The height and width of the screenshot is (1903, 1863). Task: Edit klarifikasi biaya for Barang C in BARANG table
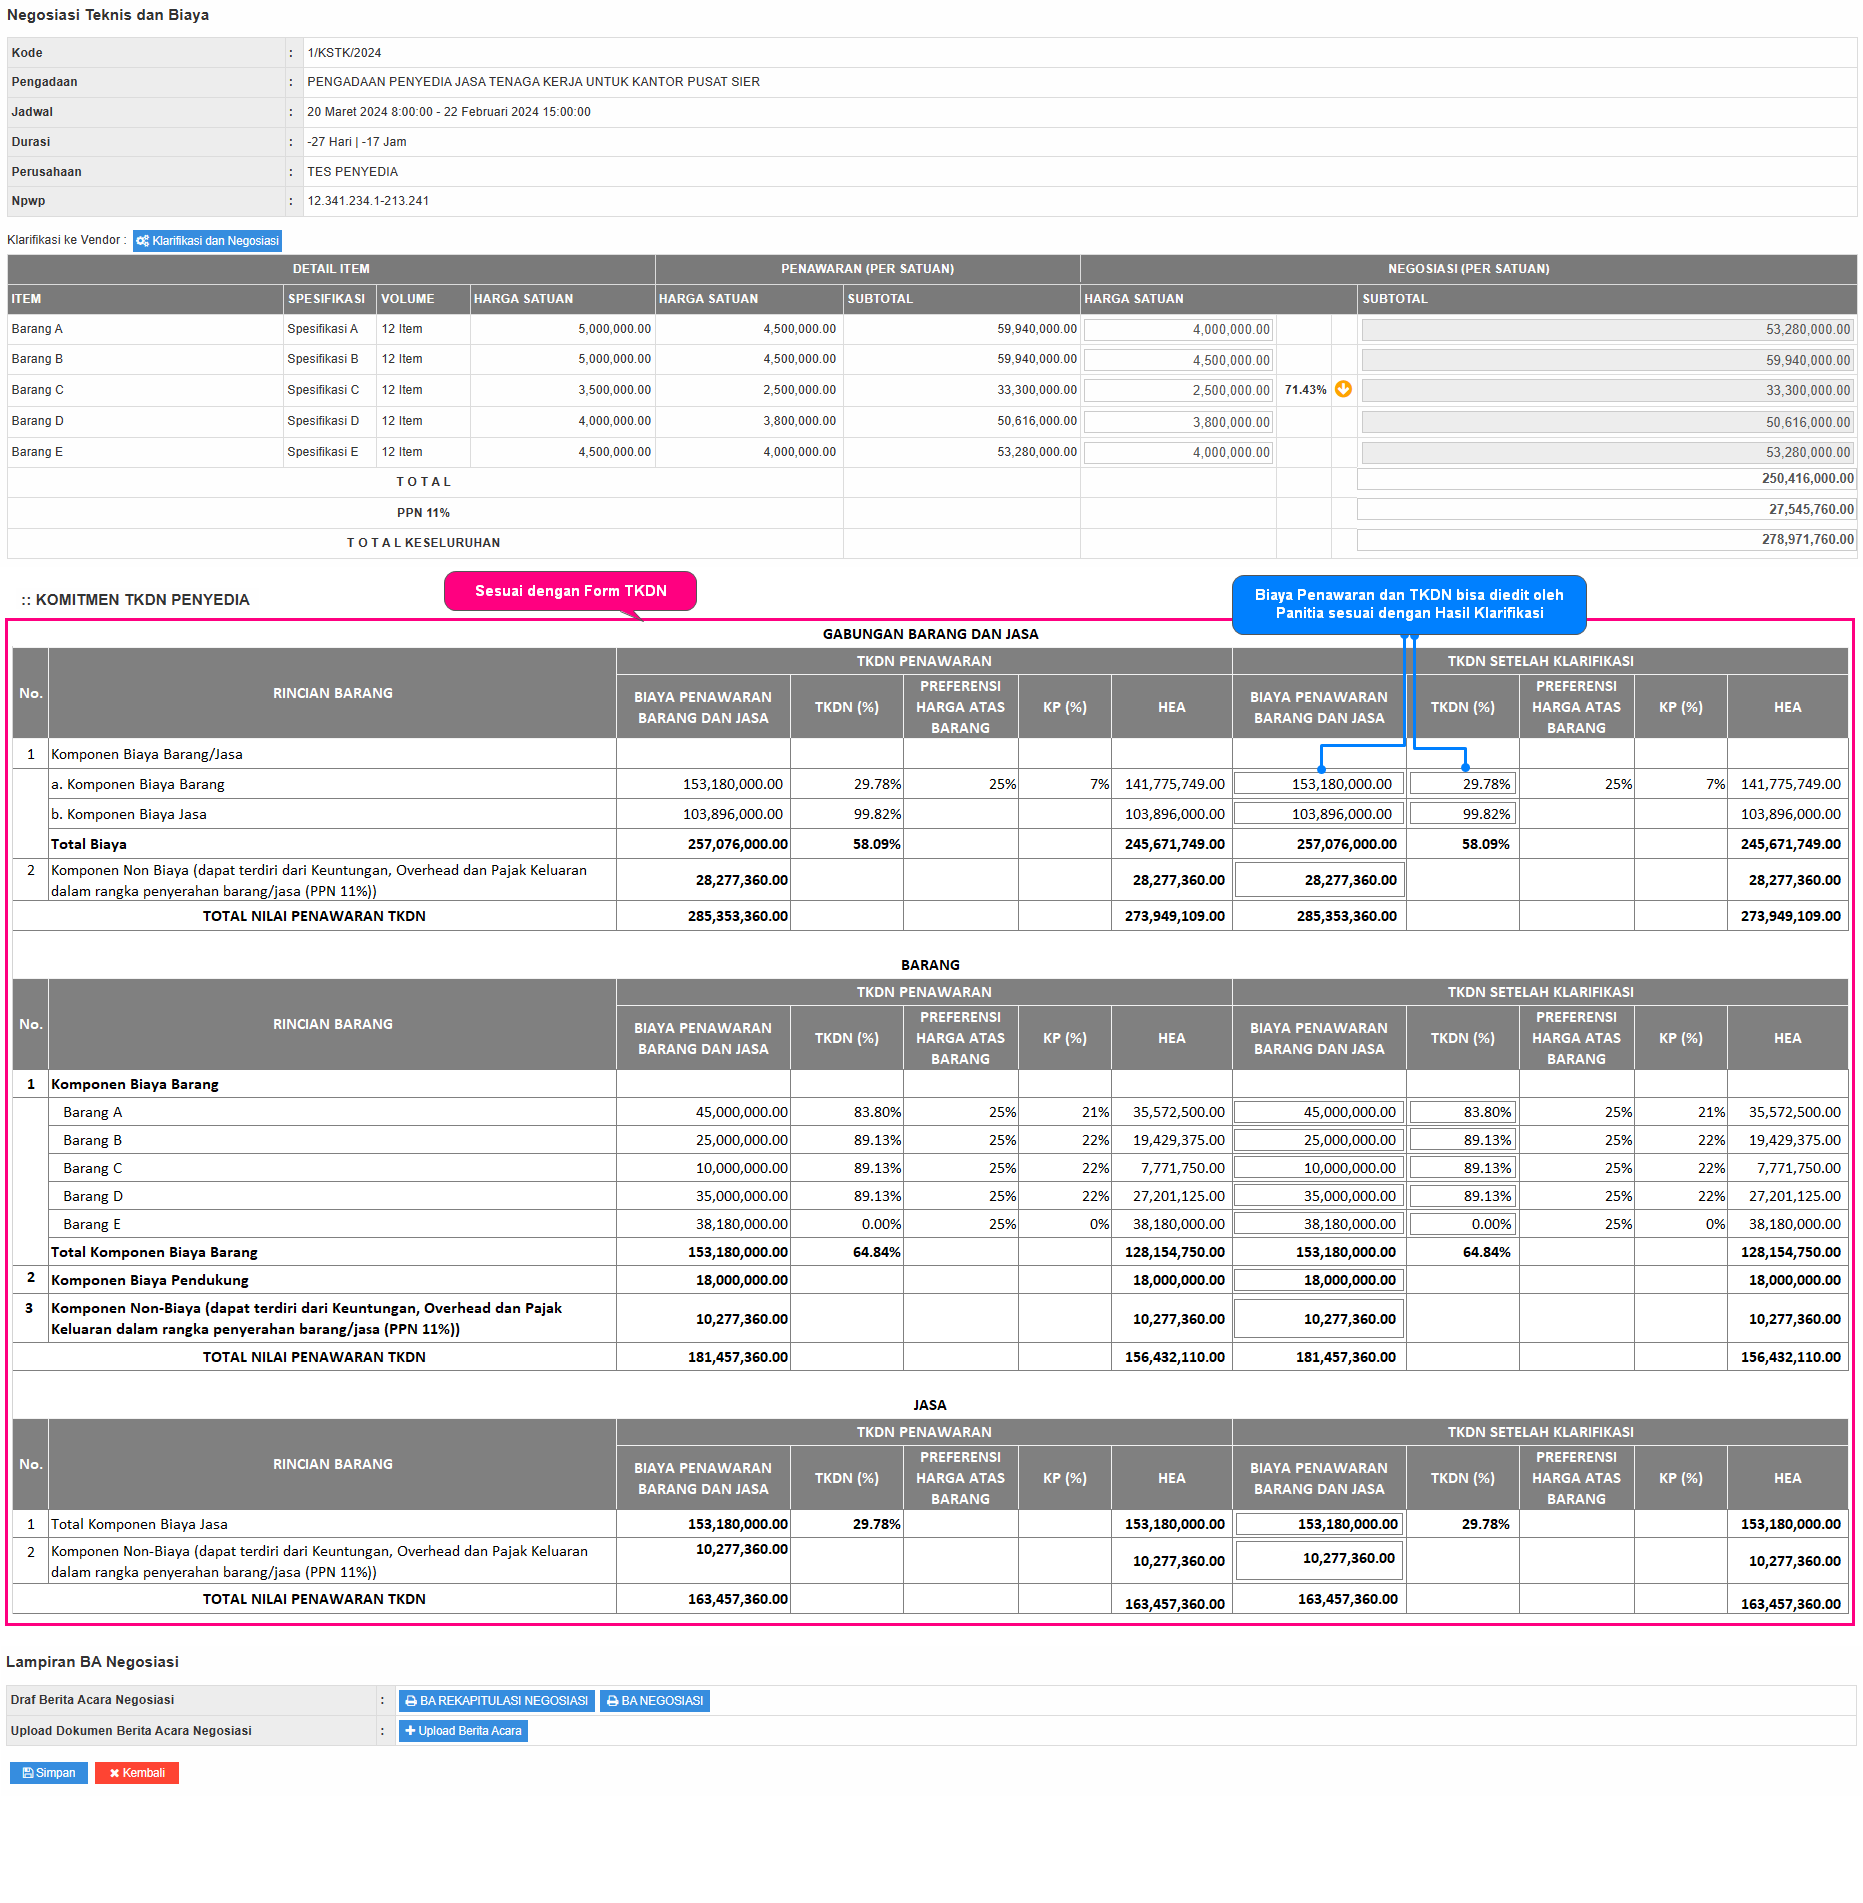[1319, 1168]
